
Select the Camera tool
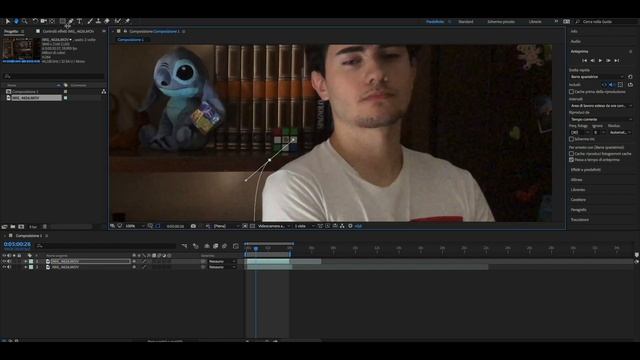(x=43, y=21)
